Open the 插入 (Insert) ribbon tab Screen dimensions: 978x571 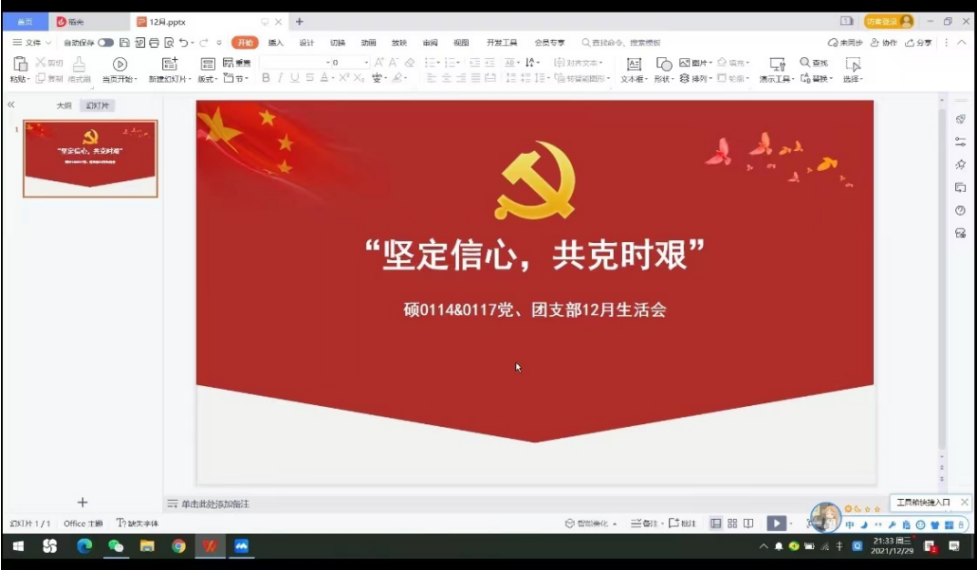click(276, 43)
